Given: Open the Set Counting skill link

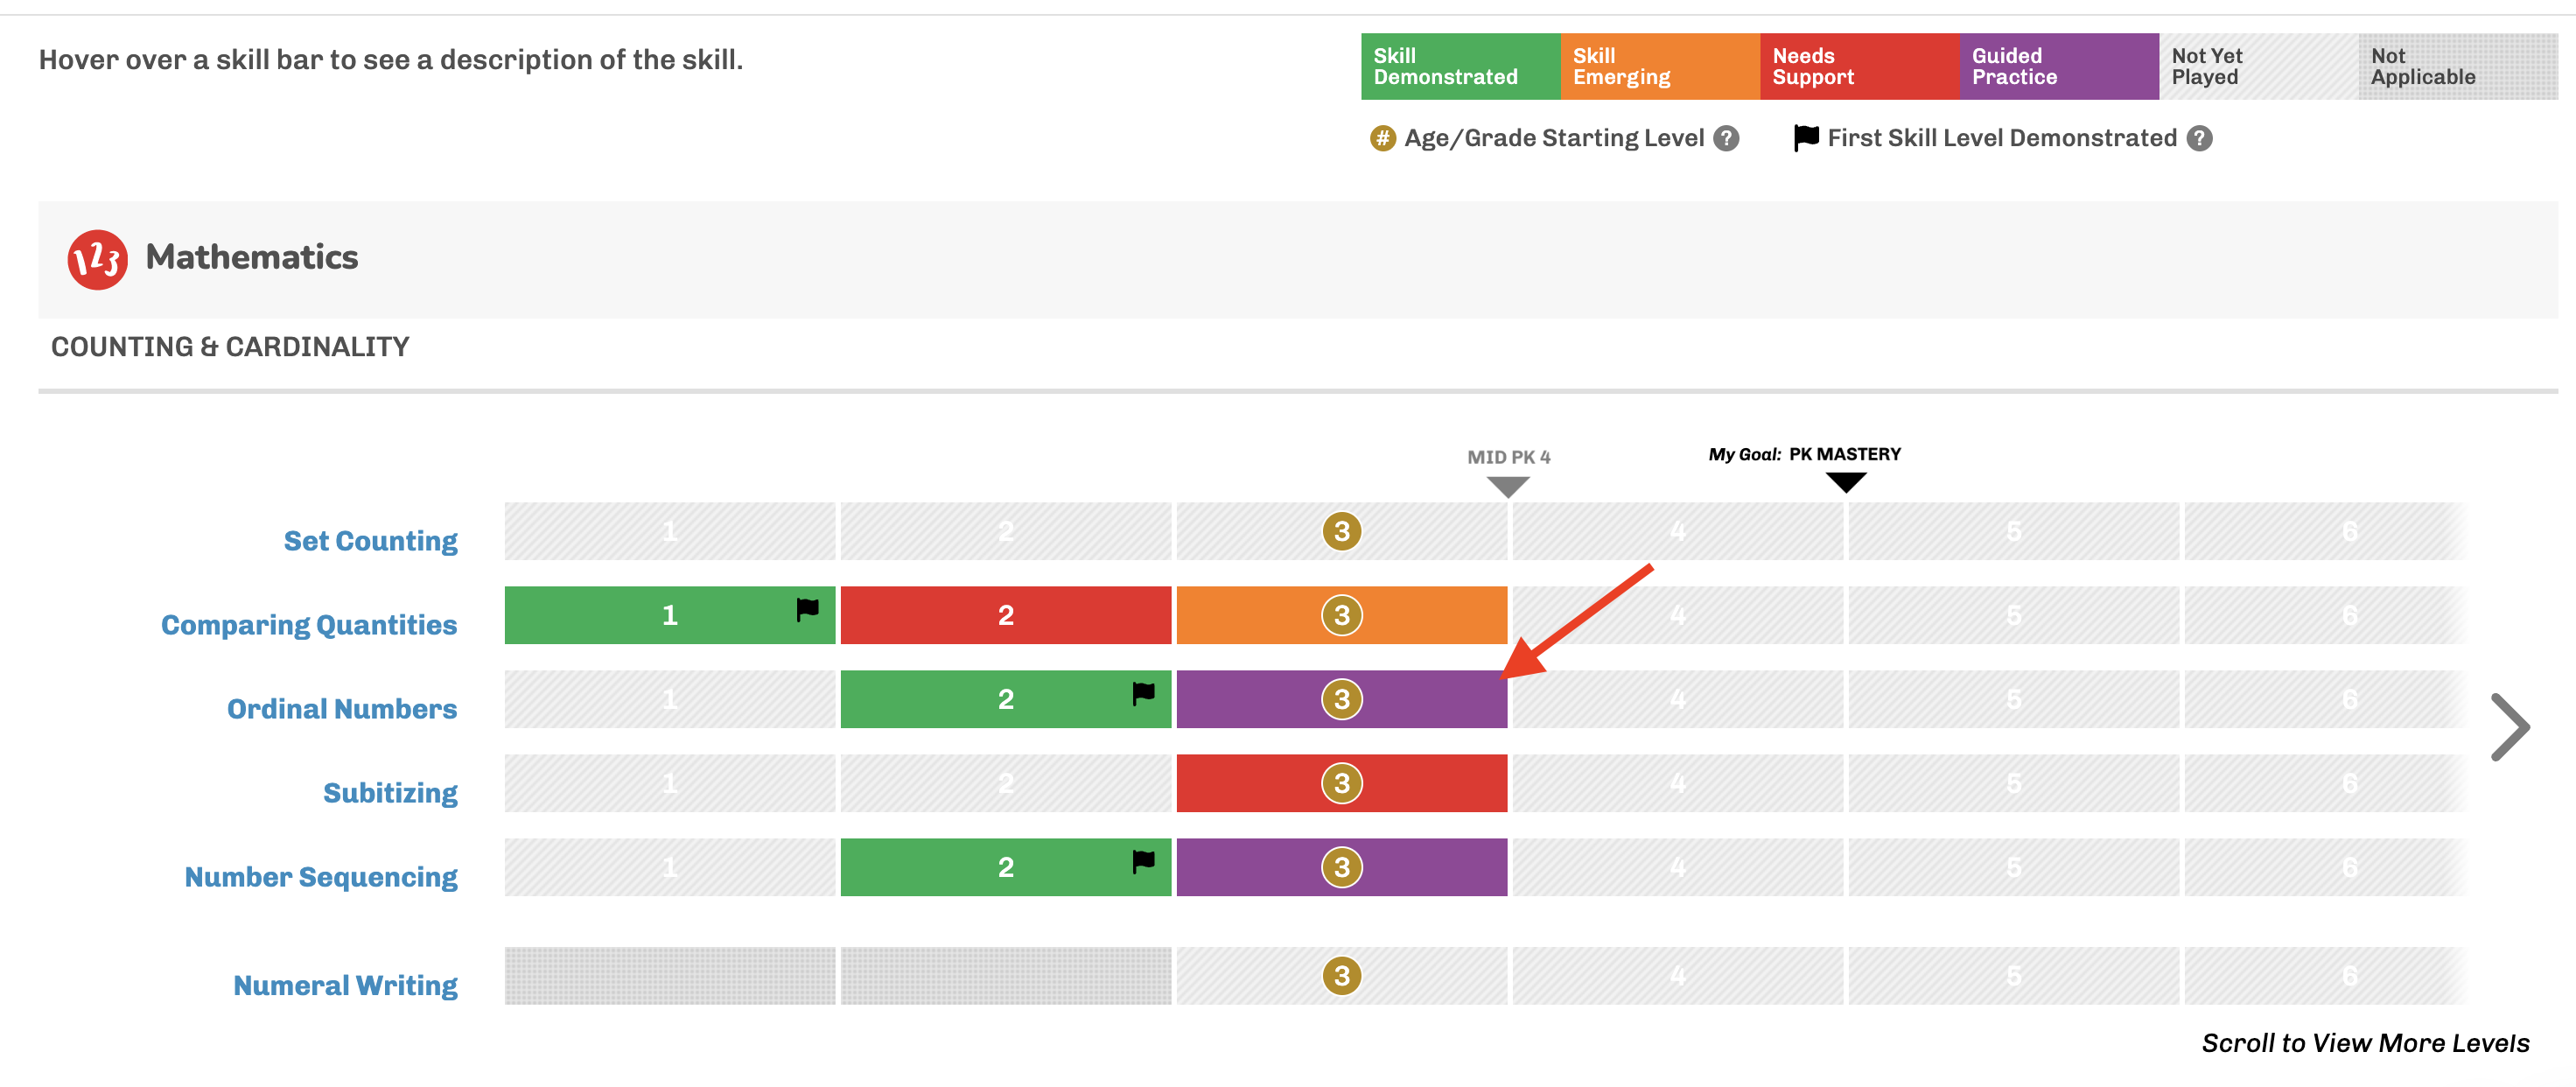Looking at the screenshot, I should (x=370, y=541).
